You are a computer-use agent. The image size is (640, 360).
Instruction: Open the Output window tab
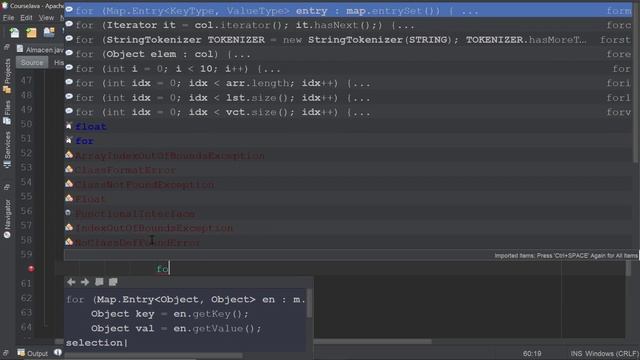(x=33, y=353)
